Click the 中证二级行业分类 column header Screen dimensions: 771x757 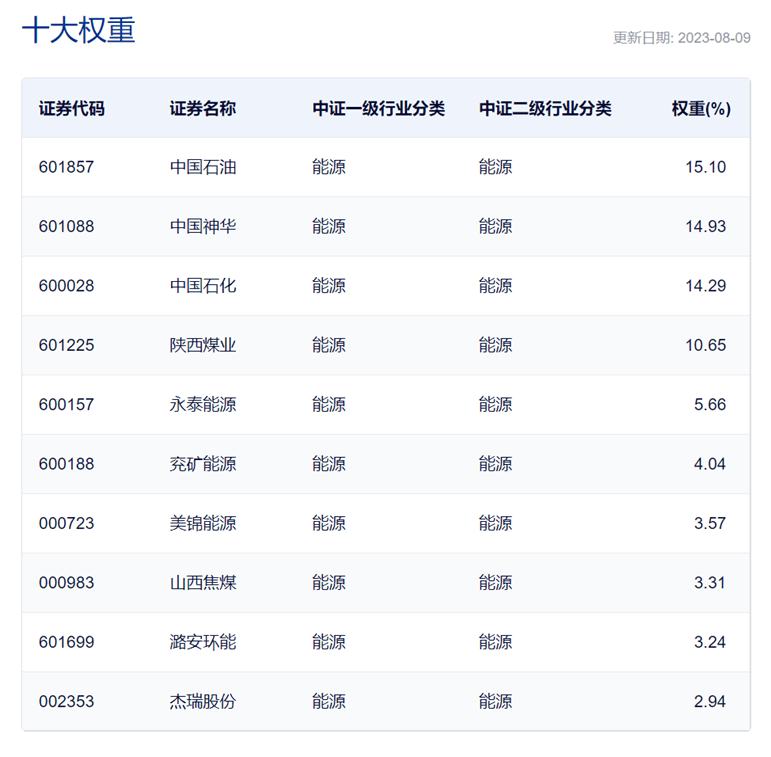pos(544,108)
